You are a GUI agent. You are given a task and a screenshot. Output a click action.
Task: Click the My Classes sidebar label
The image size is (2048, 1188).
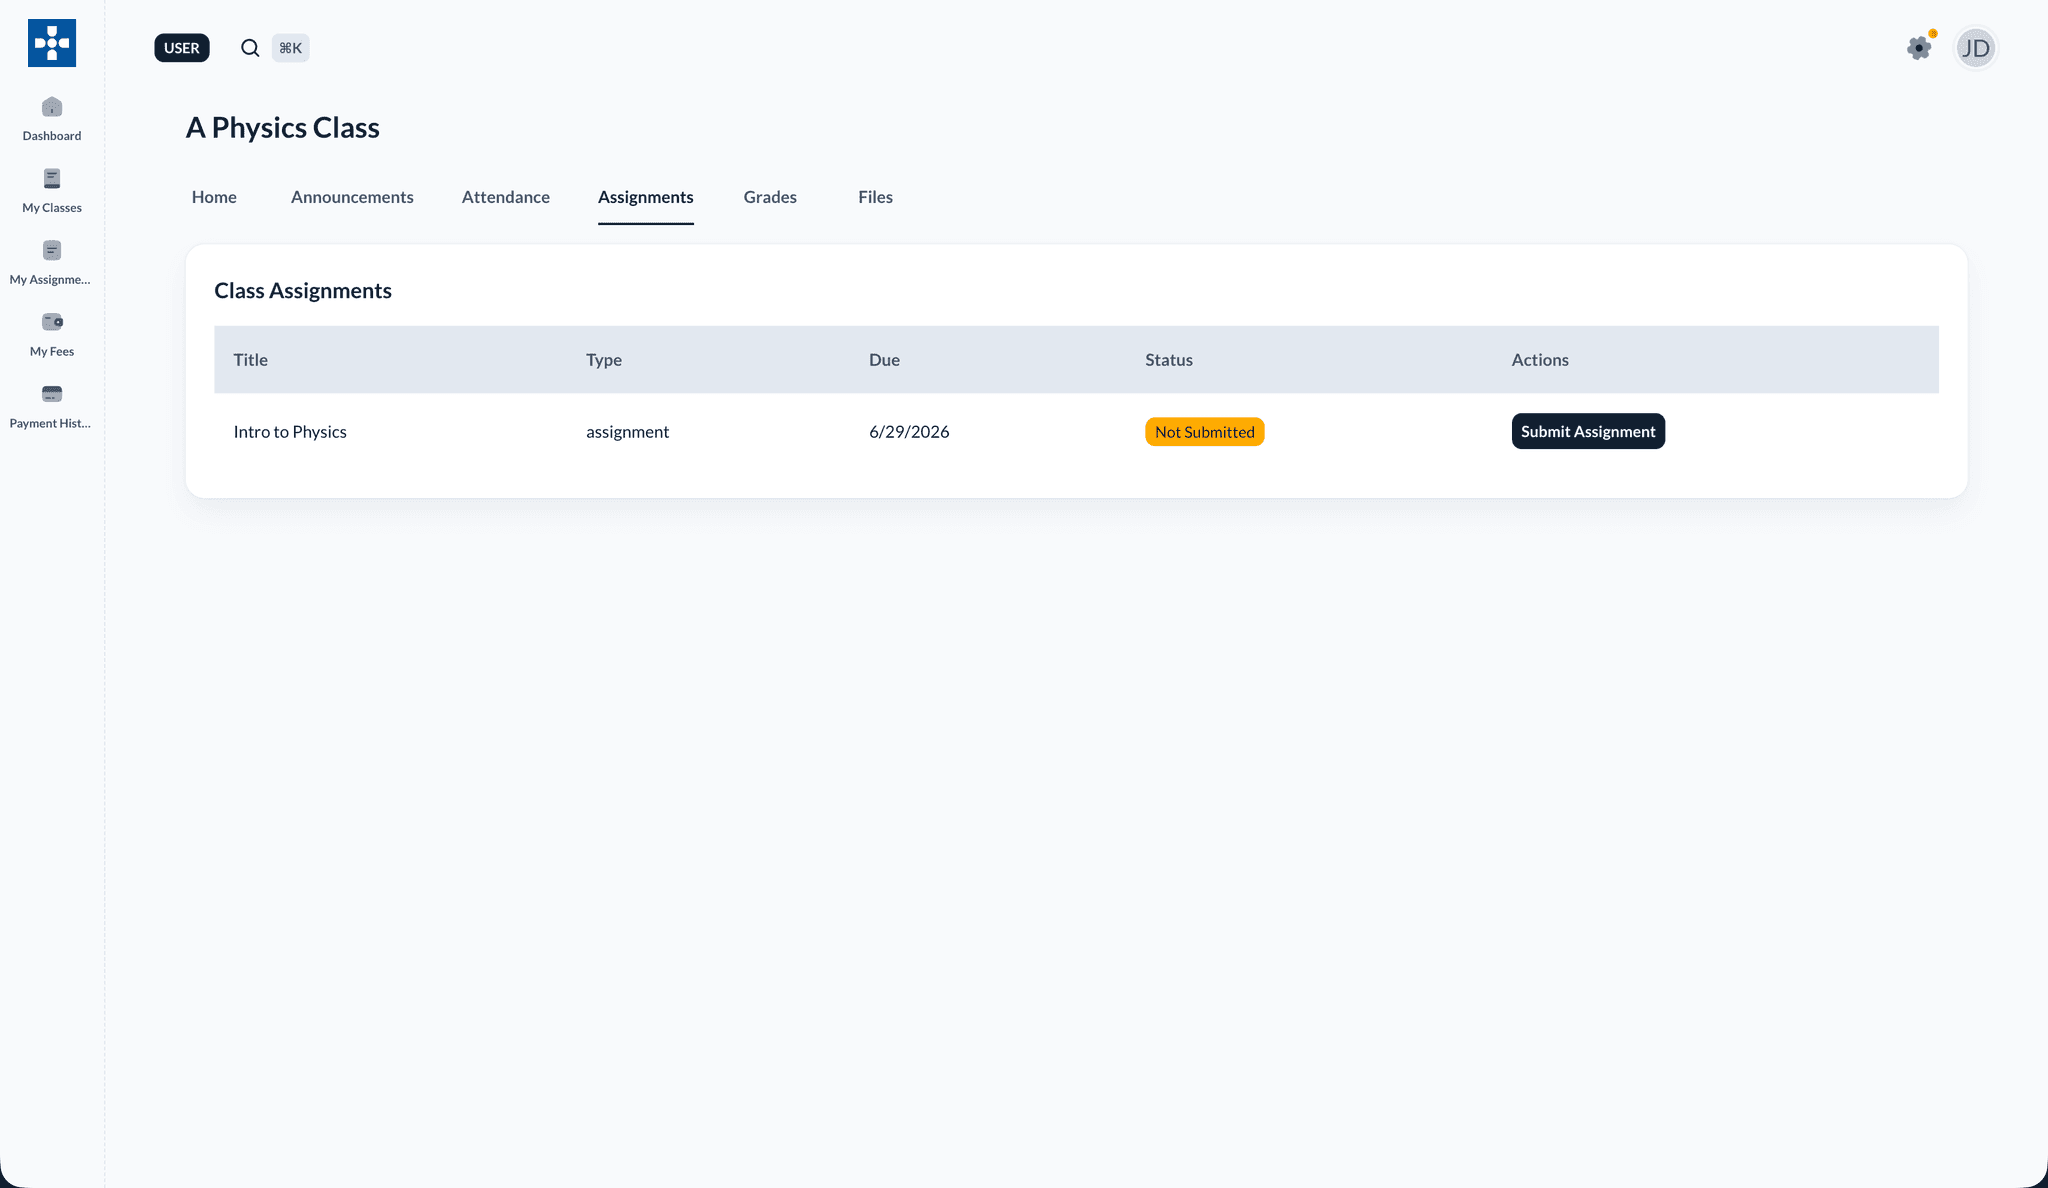click(52, 208)
